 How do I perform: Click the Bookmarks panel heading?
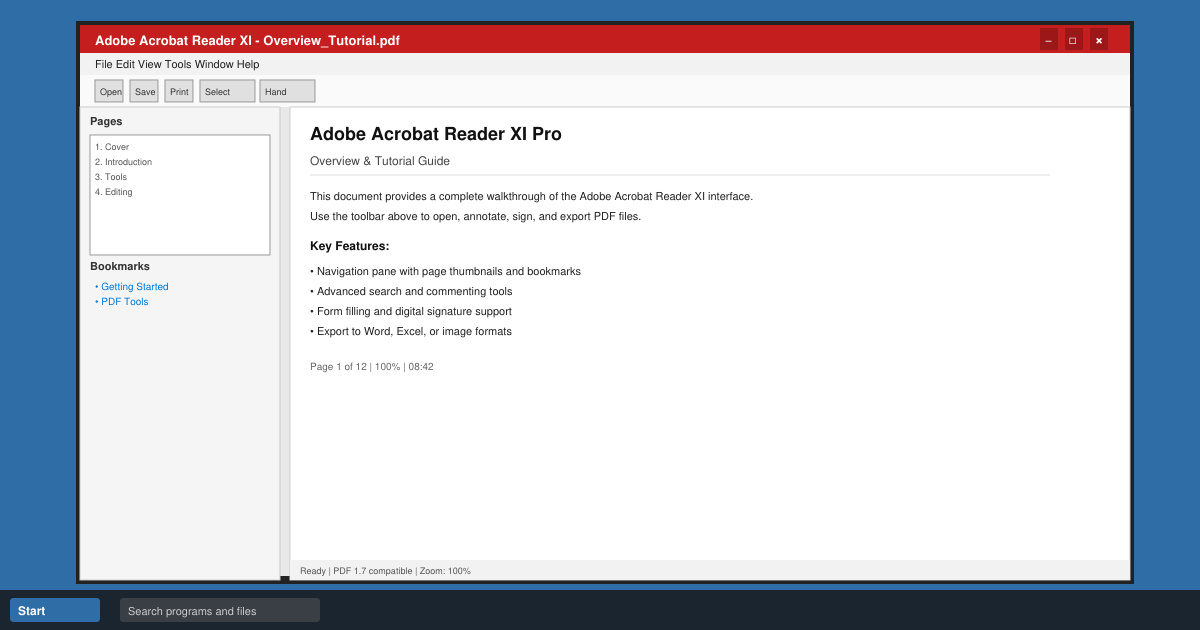[x=120, y=266]
